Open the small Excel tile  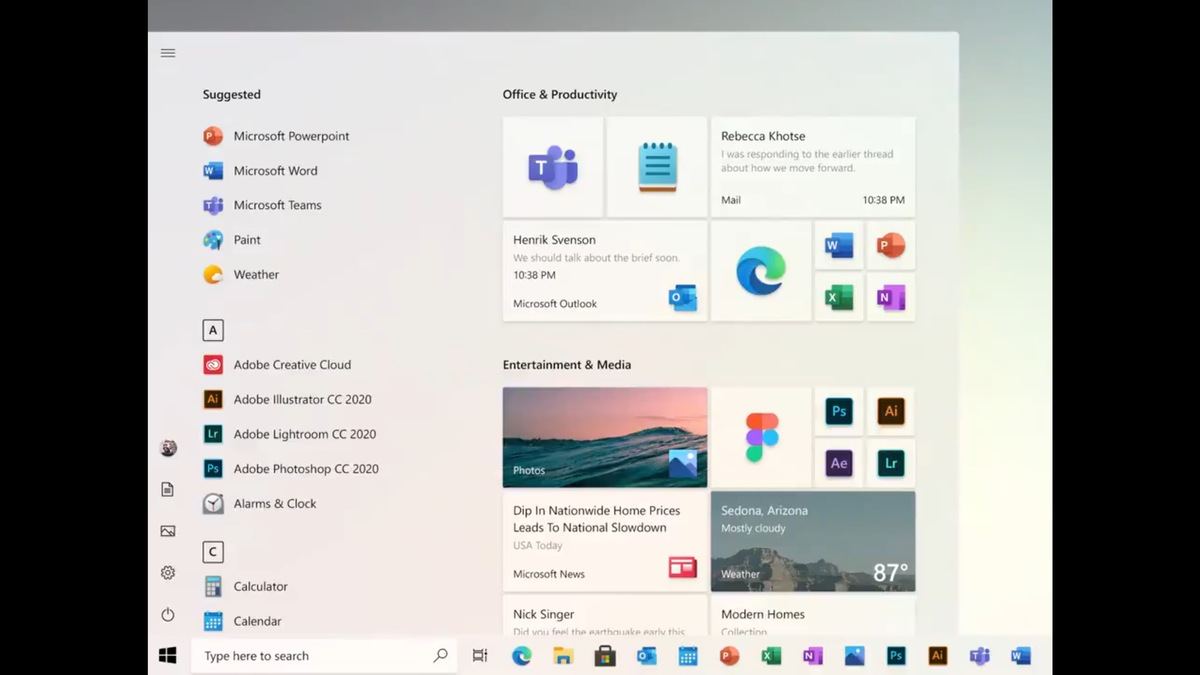point(839,297)
